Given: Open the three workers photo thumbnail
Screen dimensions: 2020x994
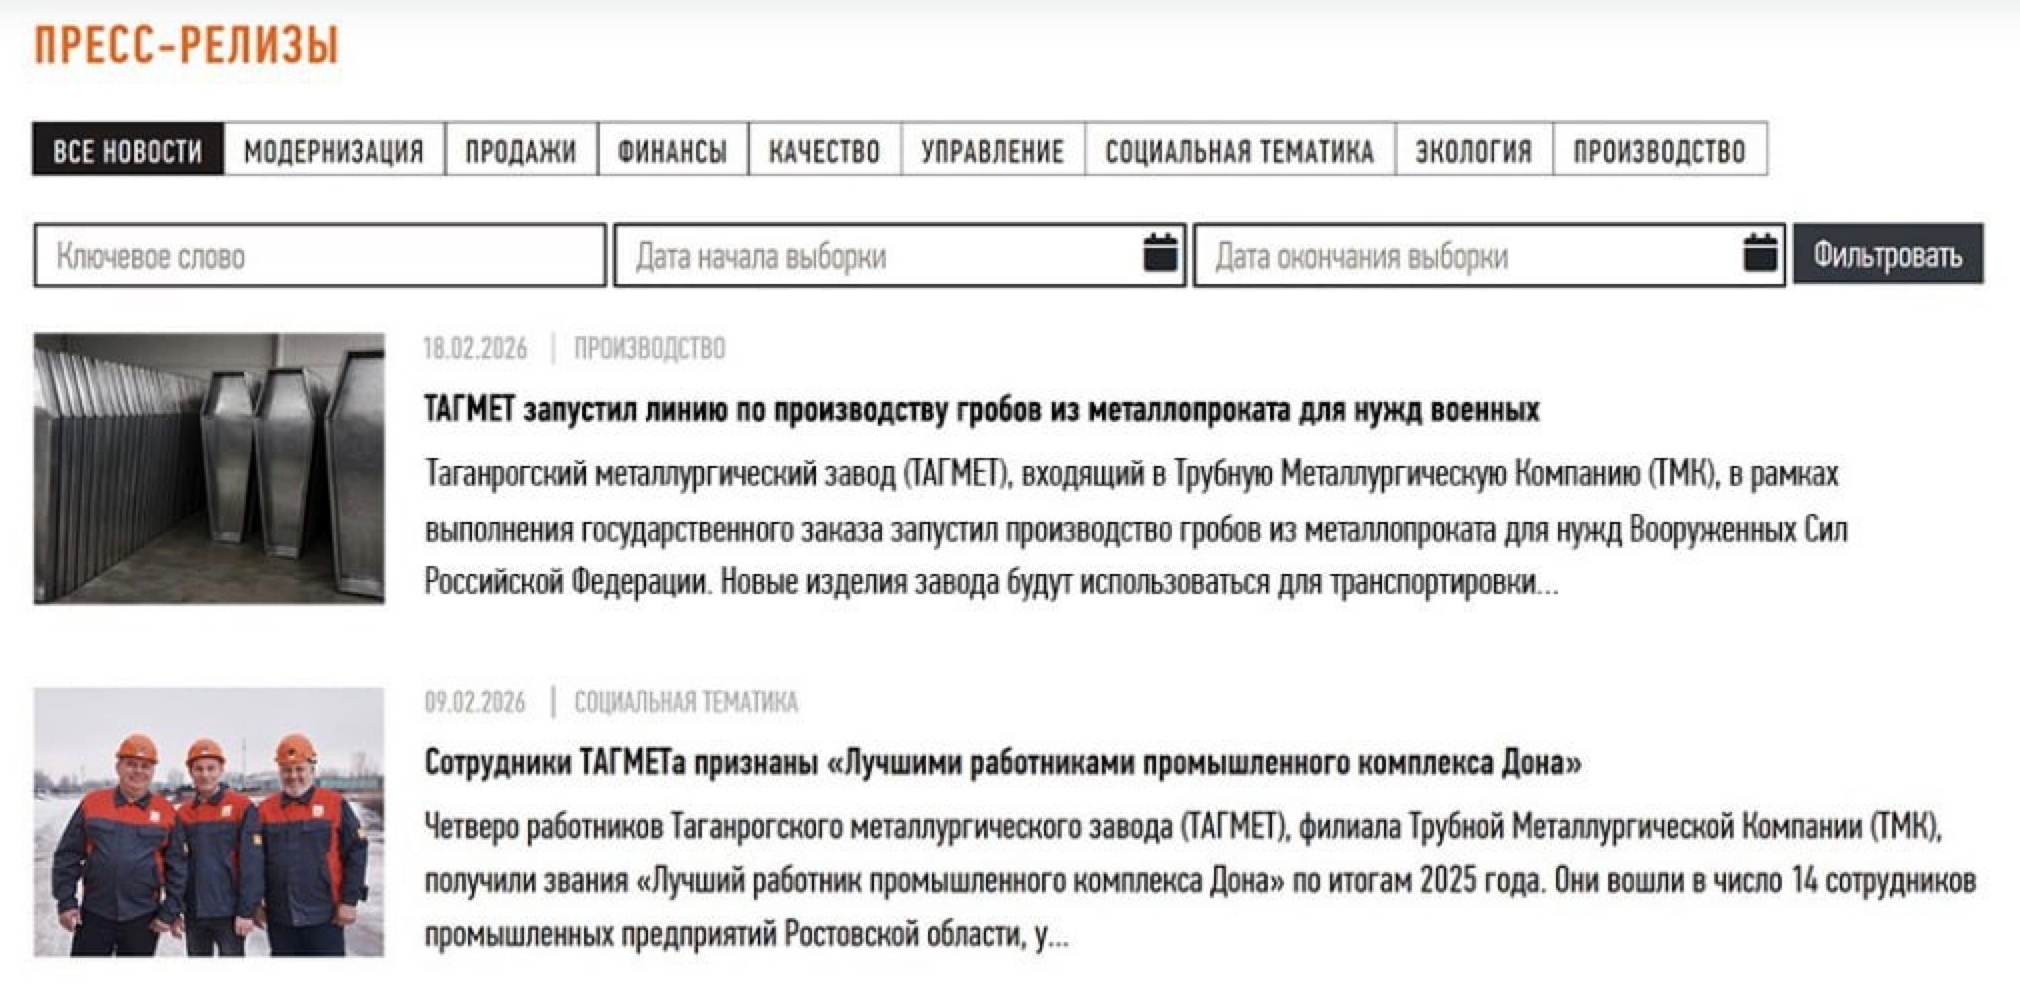Looking at the screenshot, I should tap(209, 822).
